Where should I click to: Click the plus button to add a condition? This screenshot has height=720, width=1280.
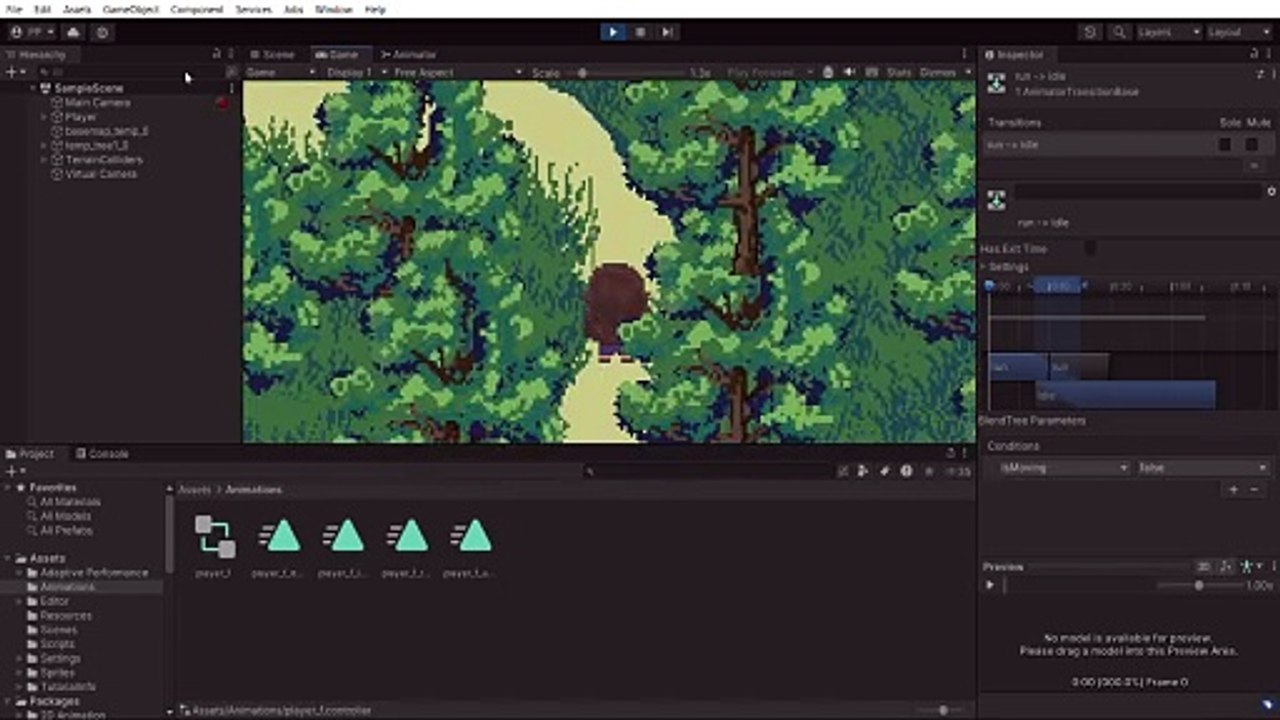pos(1233,489)
